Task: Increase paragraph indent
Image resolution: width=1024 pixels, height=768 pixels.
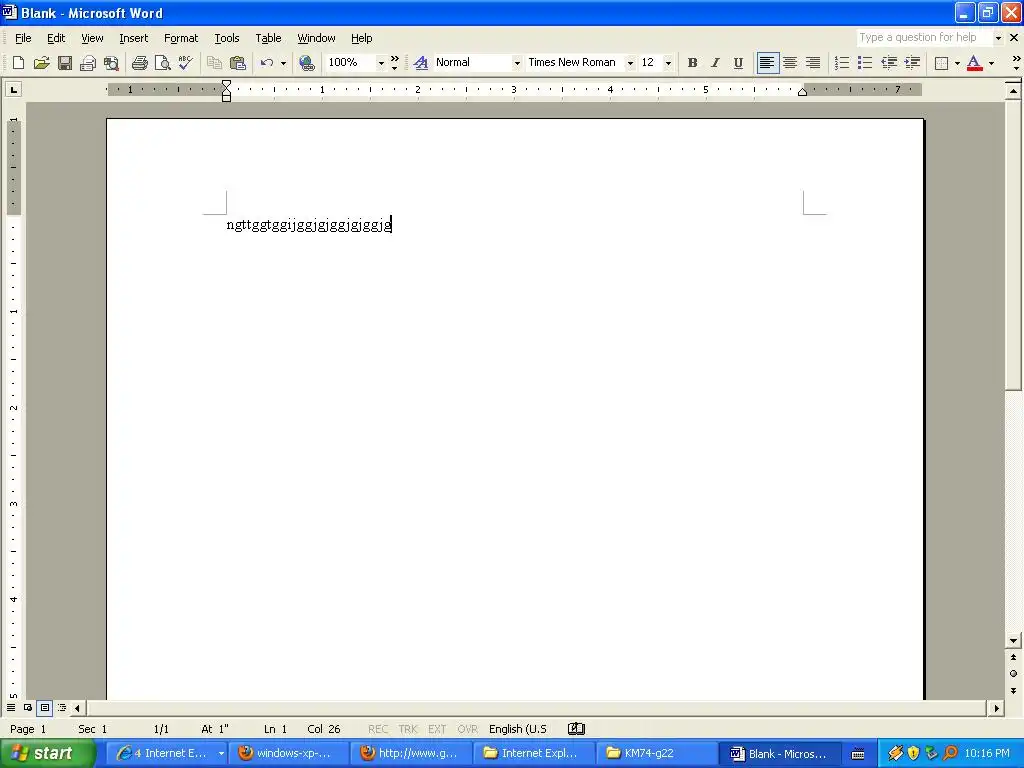Action: (912, 63)
